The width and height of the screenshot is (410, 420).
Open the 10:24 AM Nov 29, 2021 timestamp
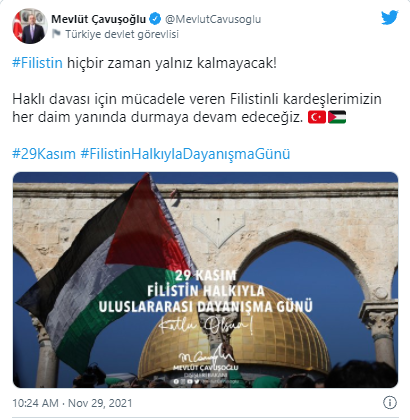pyautogui.click(x=72, y=403)
